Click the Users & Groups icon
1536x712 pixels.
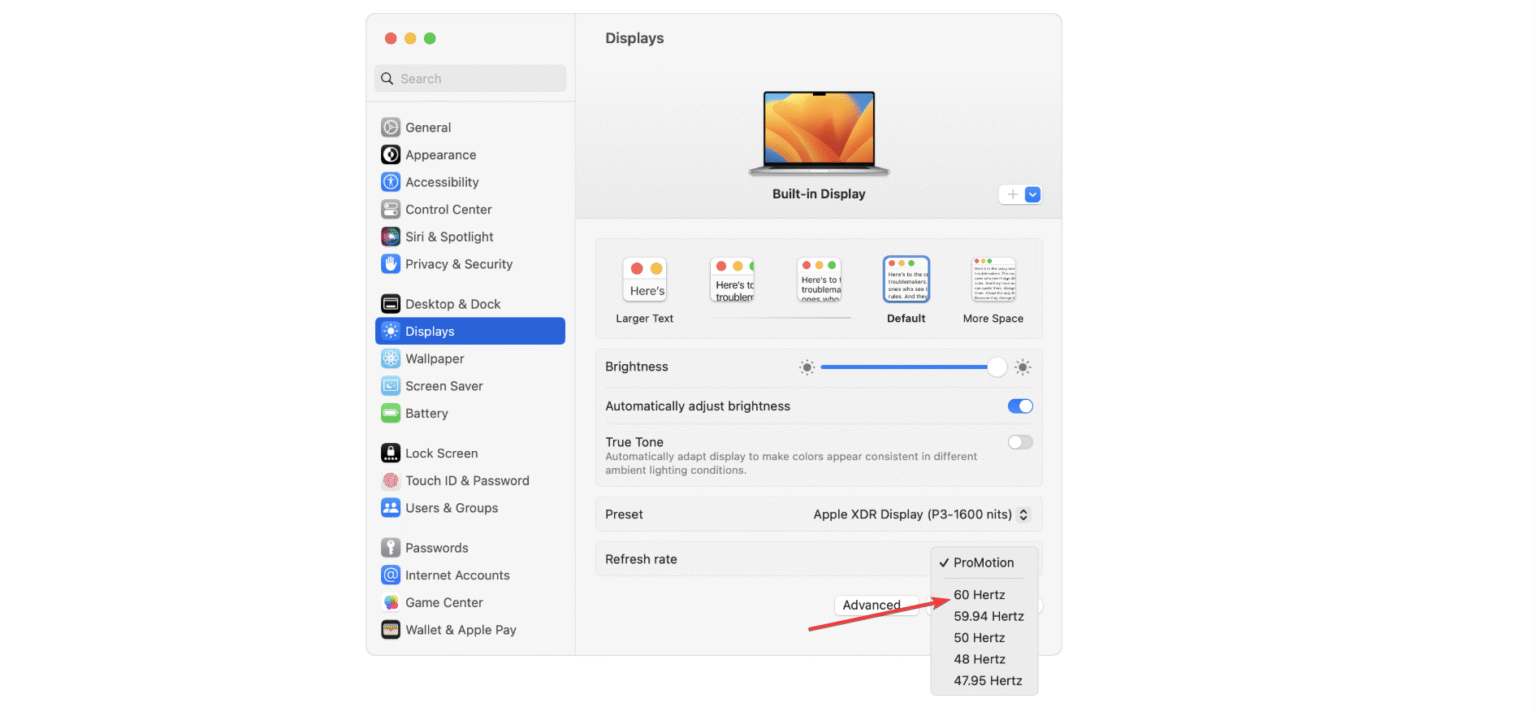pyautogui.click(x=390, y=508)
